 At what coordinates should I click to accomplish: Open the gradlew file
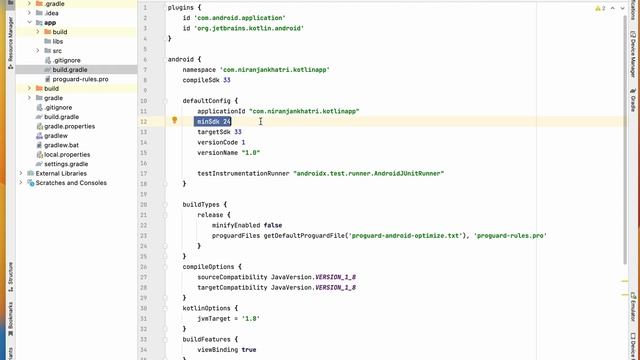[x=56, y=136]
